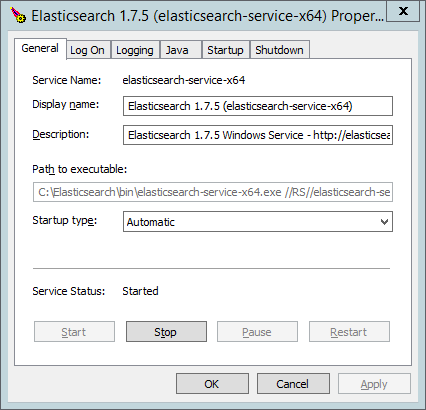The height and width of the screenshot is (410, 426).
Task: Confirm settings with OK button
Action: tap(212, 384)
